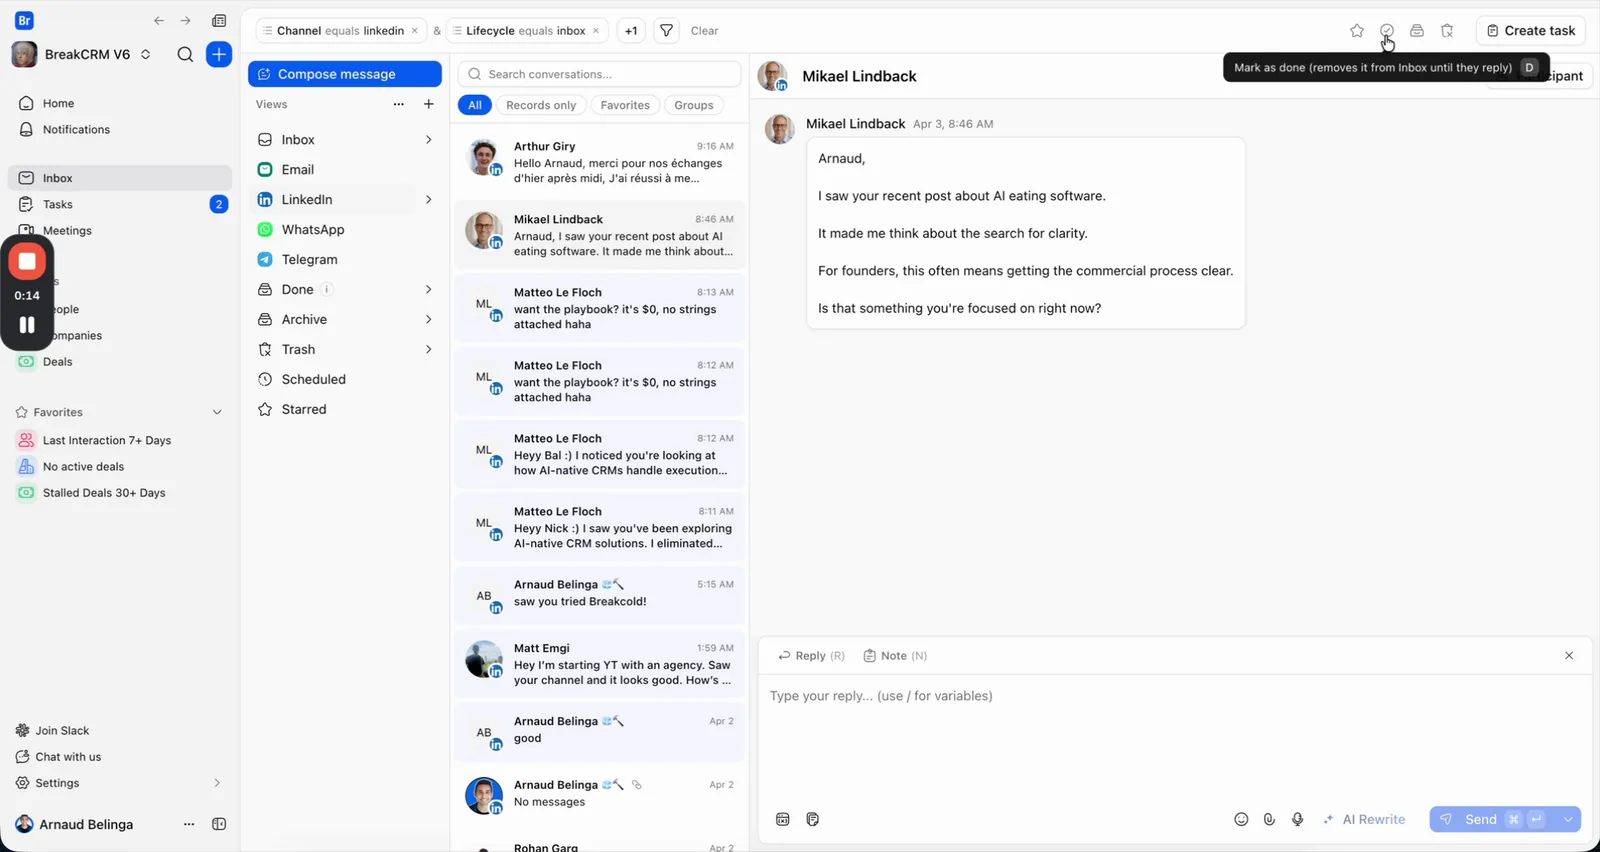Click the Compose message button
Image resolution: width=1600 pixels, height=852 pixels.
(x=345, y=74)
